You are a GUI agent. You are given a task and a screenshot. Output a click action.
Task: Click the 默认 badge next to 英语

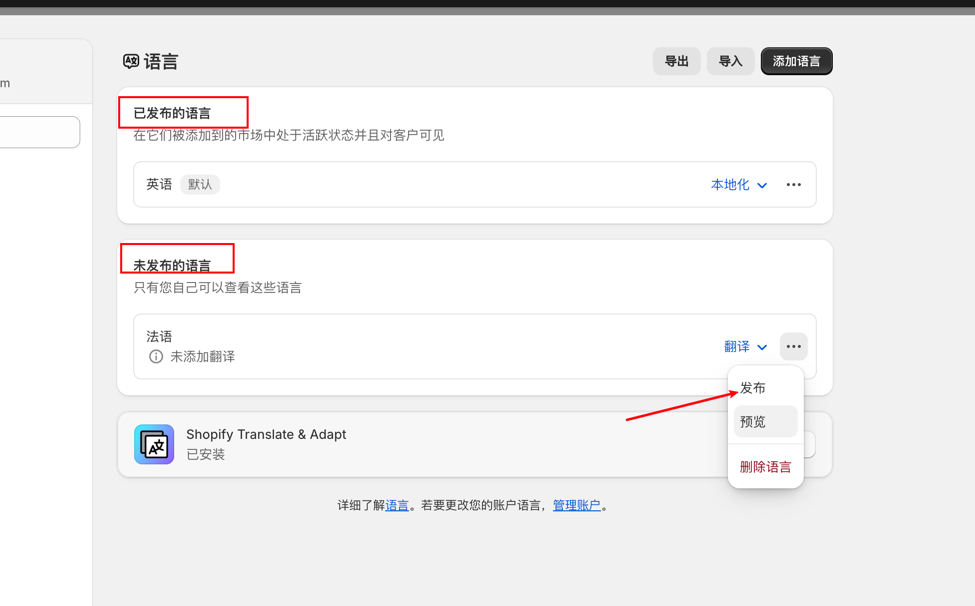(200, 185)
